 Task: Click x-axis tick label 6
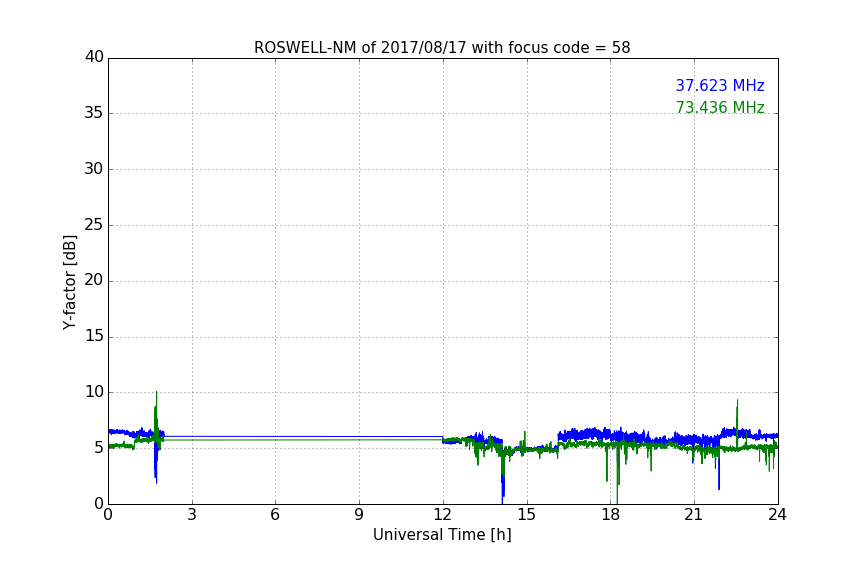[275, 515]
